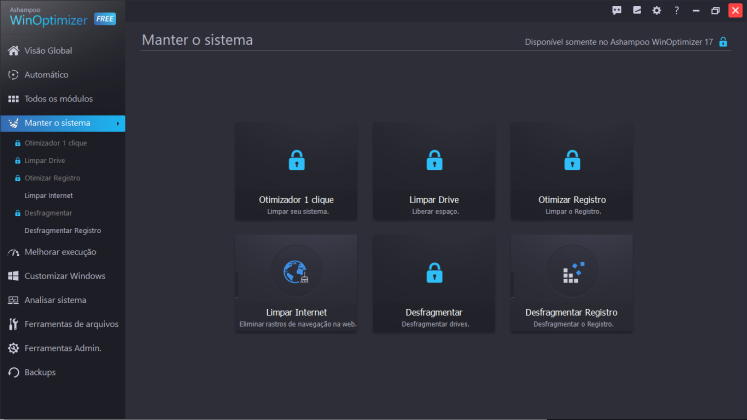Select Desfragmentar in sidebar submenu
Image resolution: width=747 pixels, height=420 pixels.
pyautogui.click(x=48, y=213)
